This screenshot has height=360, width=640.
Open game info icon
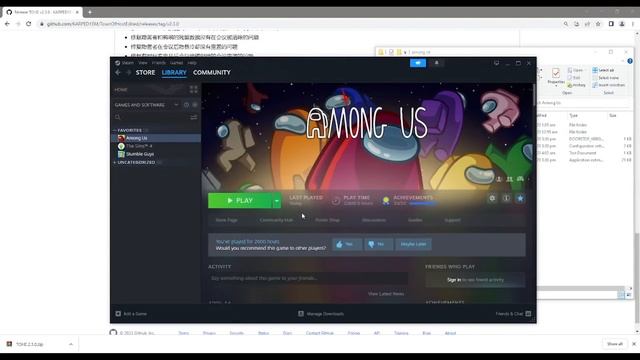tap(506, 198)
